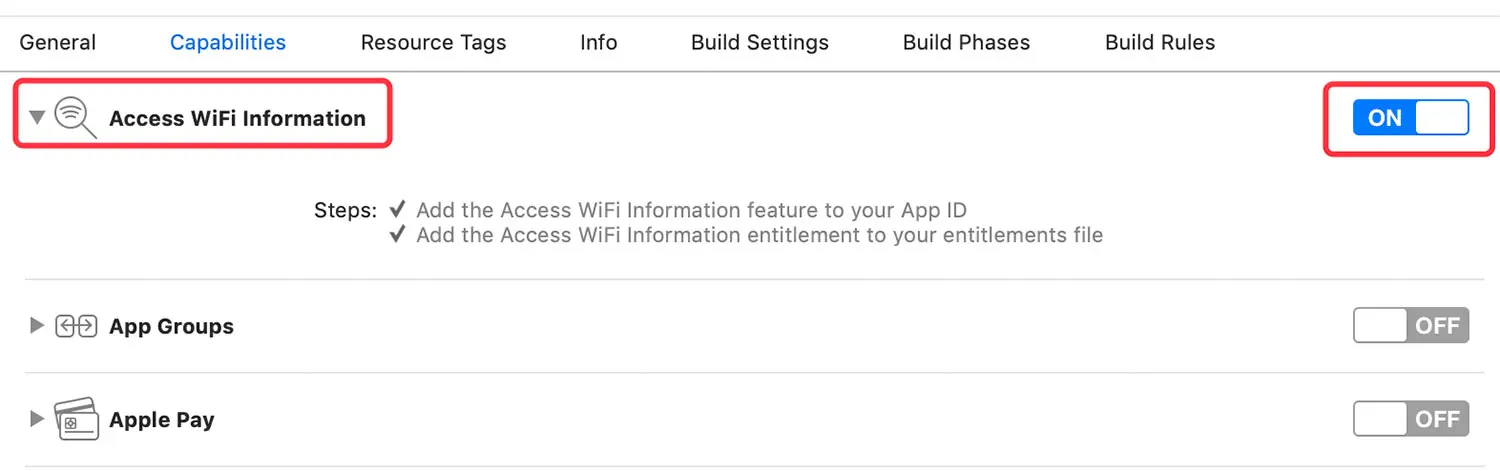The width and height of the screenshot is (1500, 471).
Task: Click the Access WiFi Information magnifier icon
Action: (x=75, y=118)
